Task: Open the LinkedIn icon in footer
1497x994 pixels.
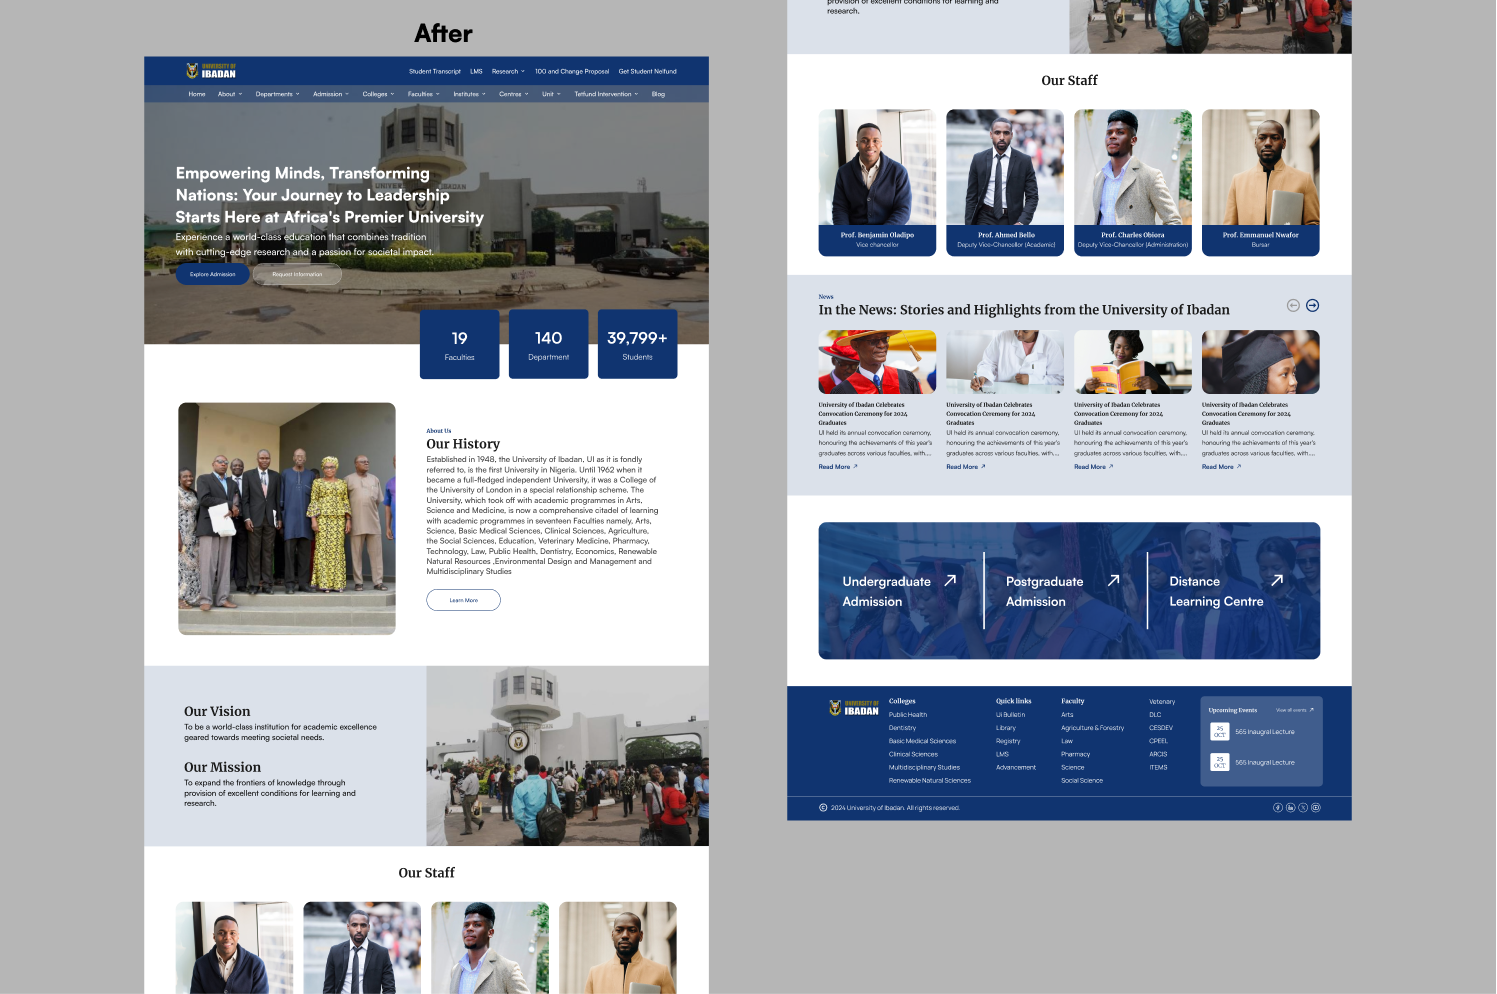Action: point(1290,807)
